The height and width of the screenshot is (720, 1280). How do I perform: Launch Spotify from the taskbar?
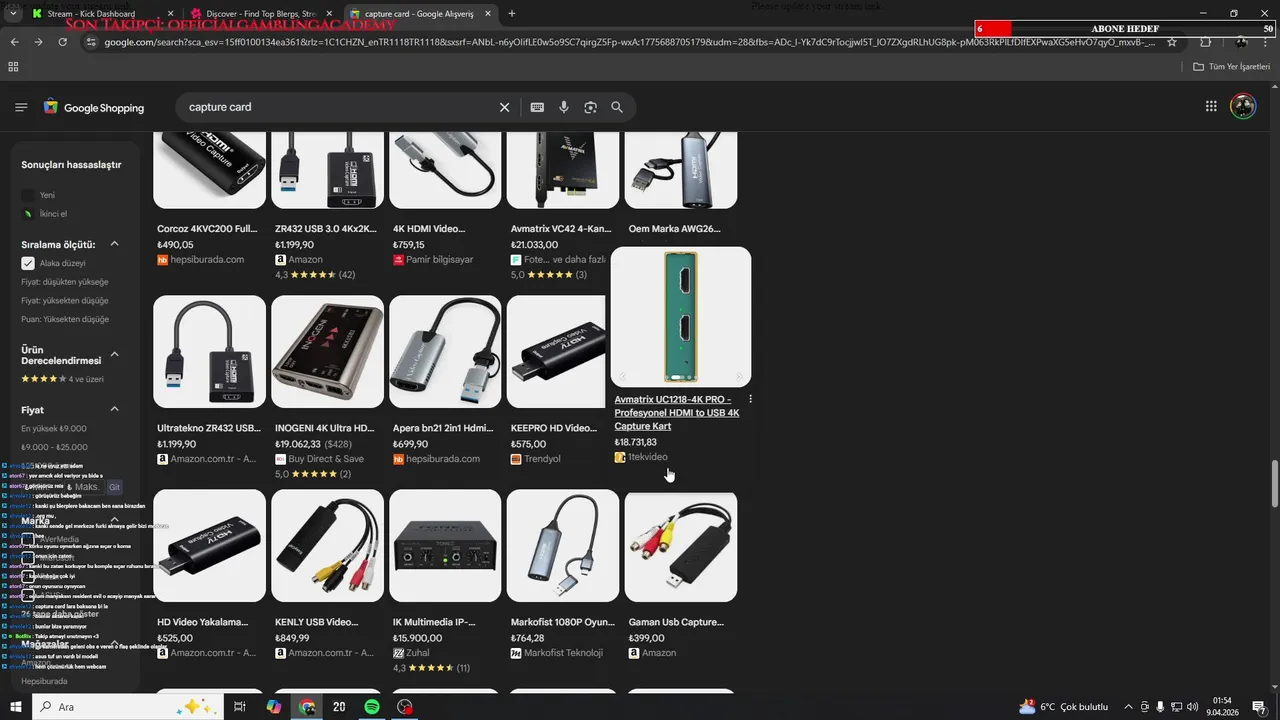(372, 706)
